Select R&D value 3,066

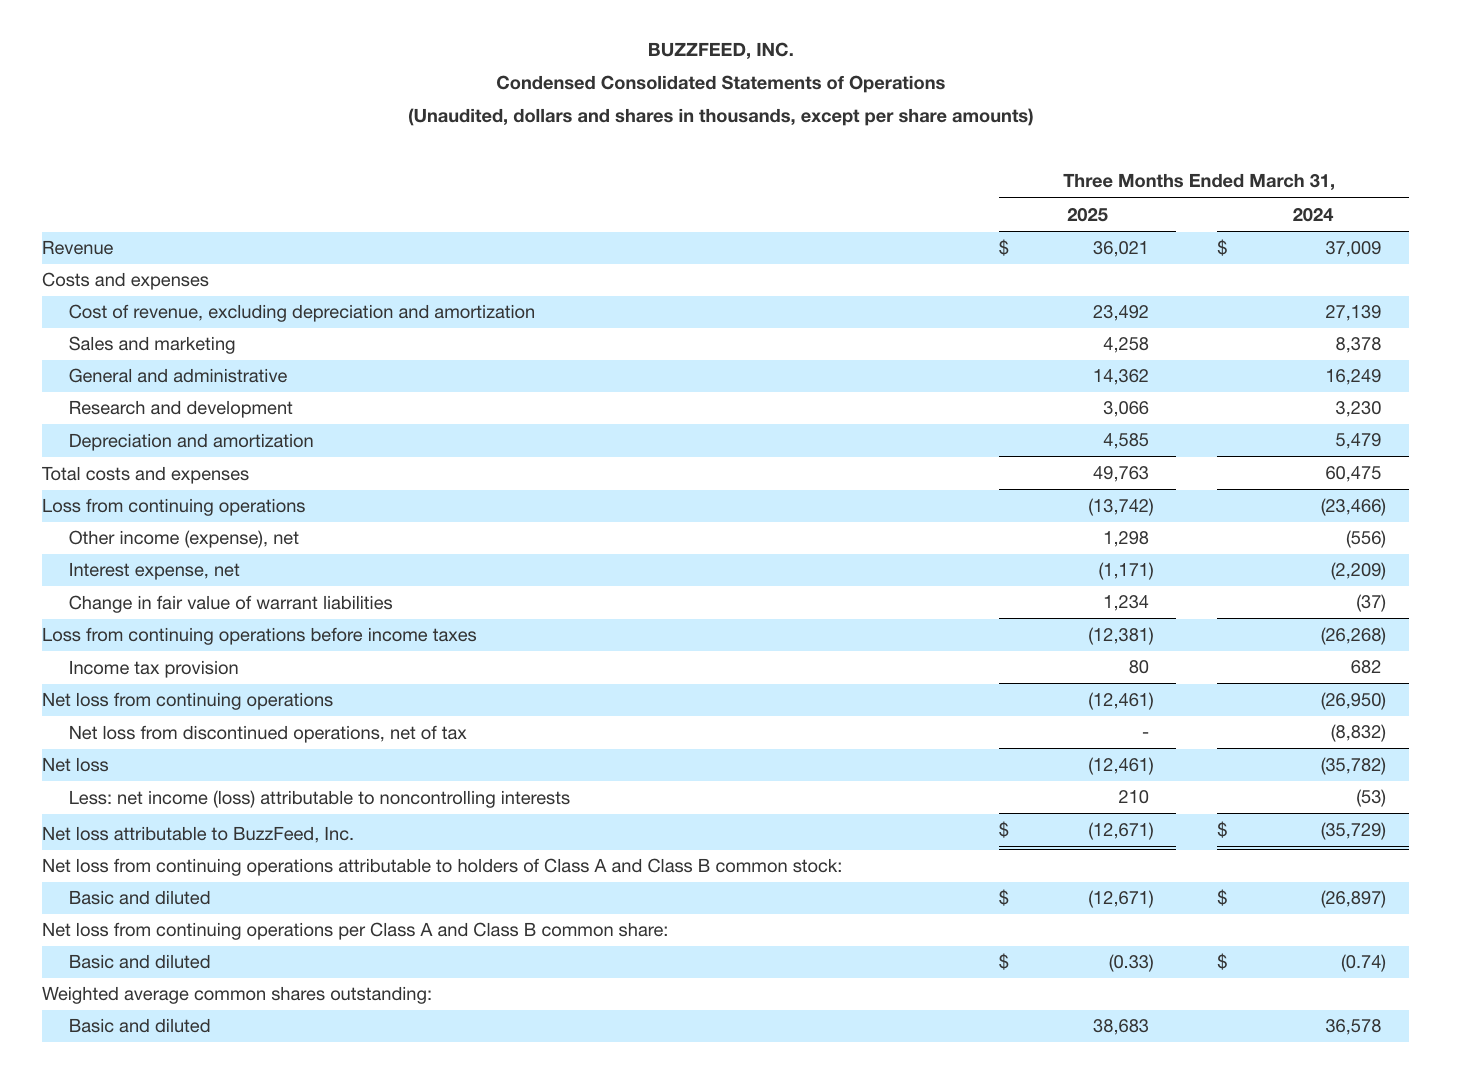click(1125, 408)
